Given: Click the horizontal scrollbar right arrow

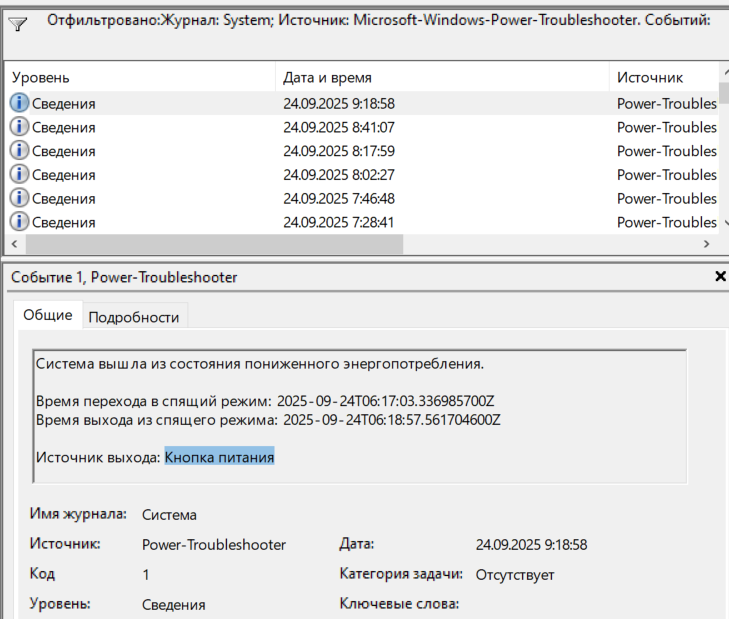Looking at the screenshot, I should (x=707, y=244).
